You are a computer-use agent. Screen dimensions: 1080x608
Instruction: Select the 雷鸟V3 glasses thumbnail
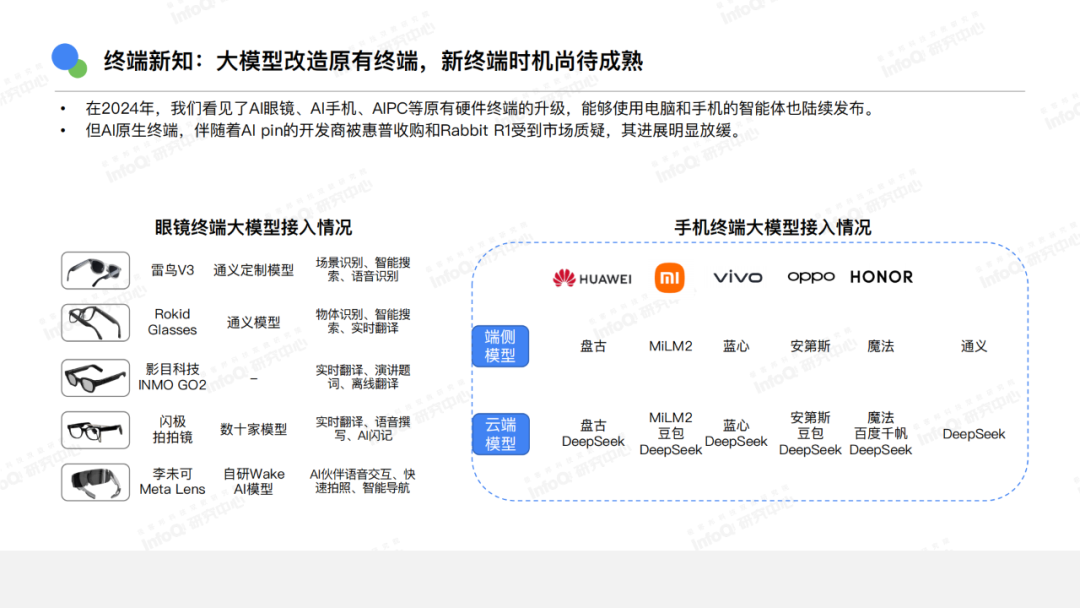click(x=95, y=271)
